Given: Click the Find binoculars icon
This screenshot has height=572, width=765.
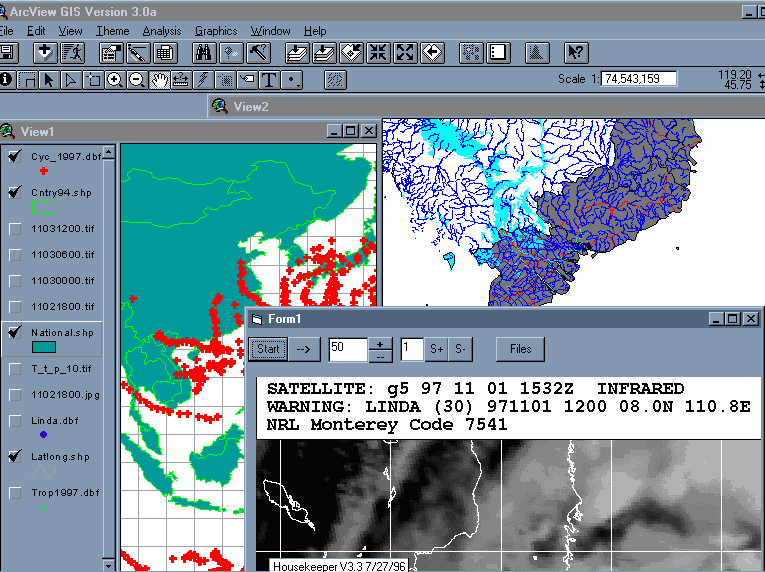Looking at the screenshot, I should [204, 53].
